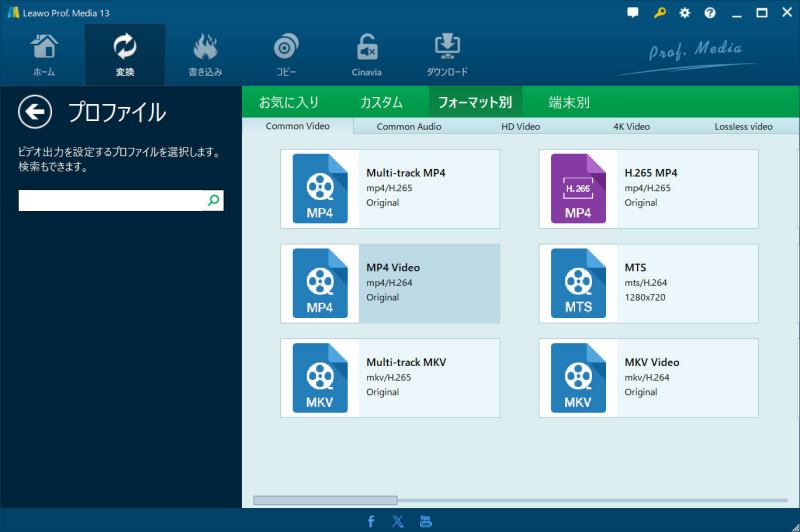Select the 4K Video sub-tab
Screen dimensions: 800x532
(x=631, y=127)
